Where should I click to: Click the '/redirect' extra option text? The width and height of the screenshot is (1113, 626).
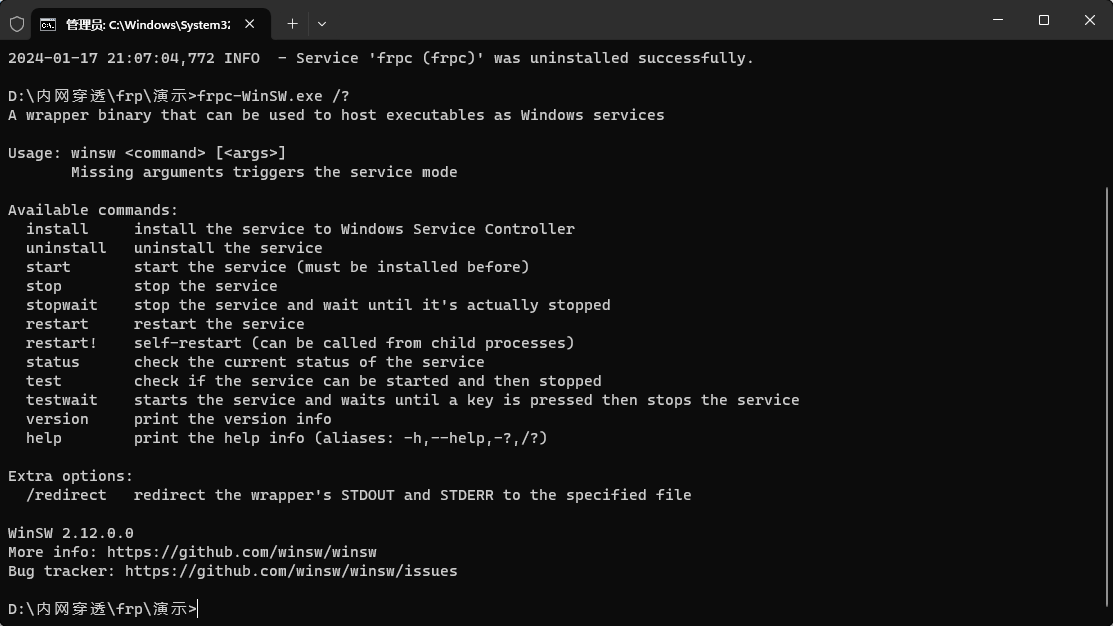click(x=66, y=495)
